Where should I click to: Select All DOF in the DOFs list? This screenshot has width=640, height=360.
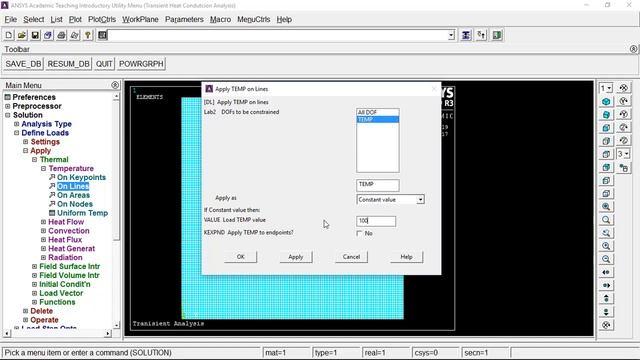click(x=377, y=112)
